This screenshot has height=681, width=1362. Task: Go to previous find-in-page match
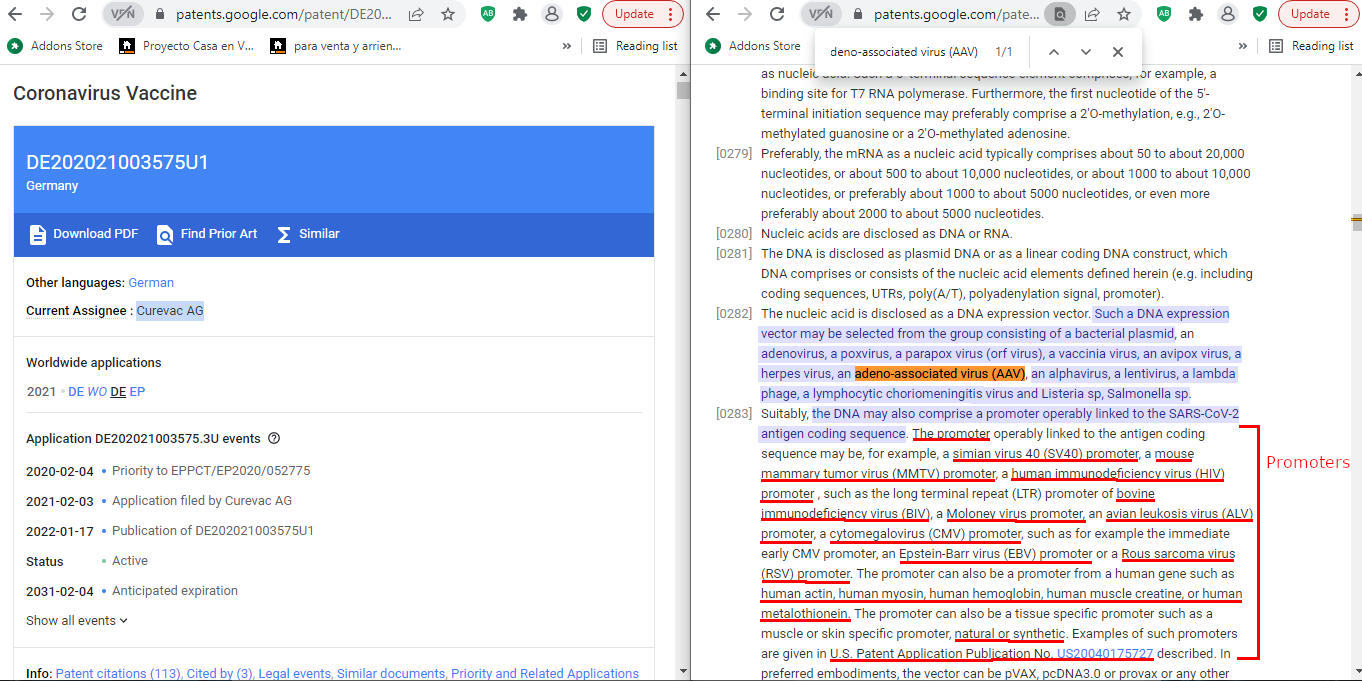click(x=1053, y=52)
